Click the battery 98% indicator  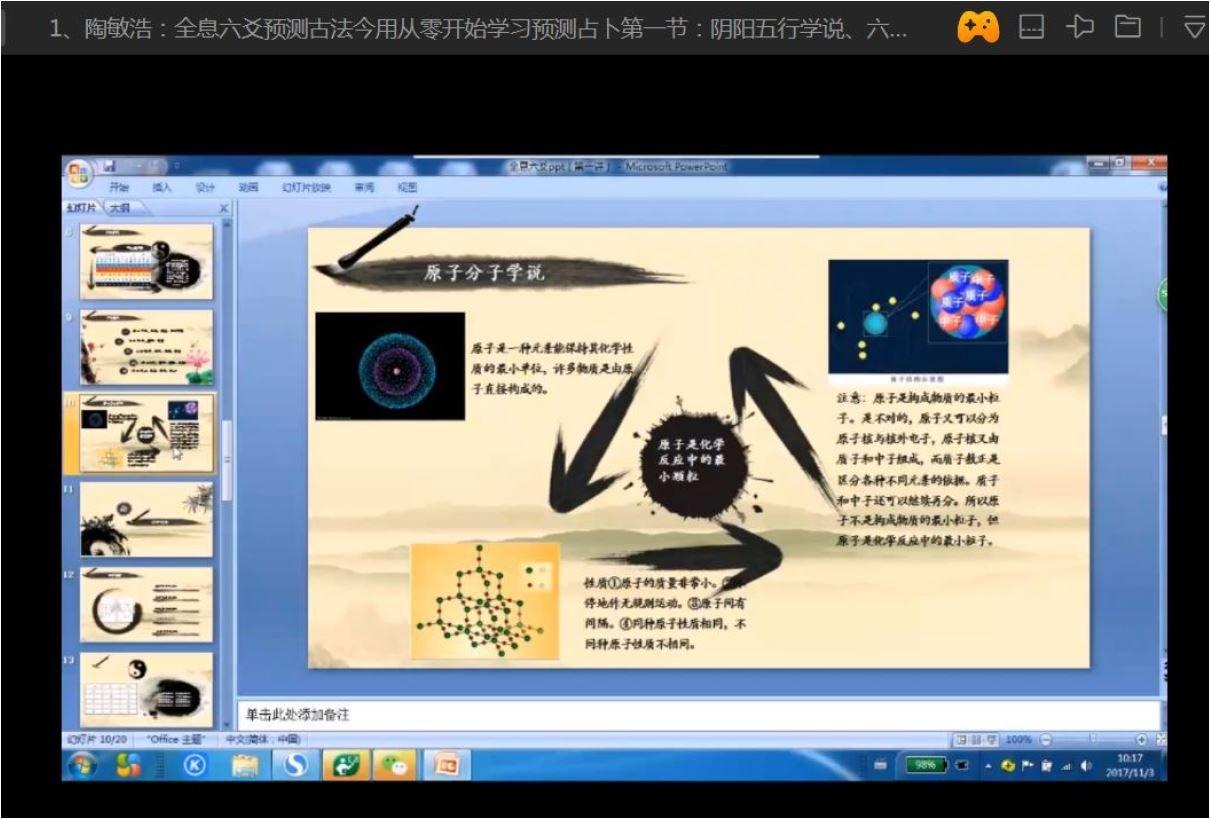coord(926,766)
